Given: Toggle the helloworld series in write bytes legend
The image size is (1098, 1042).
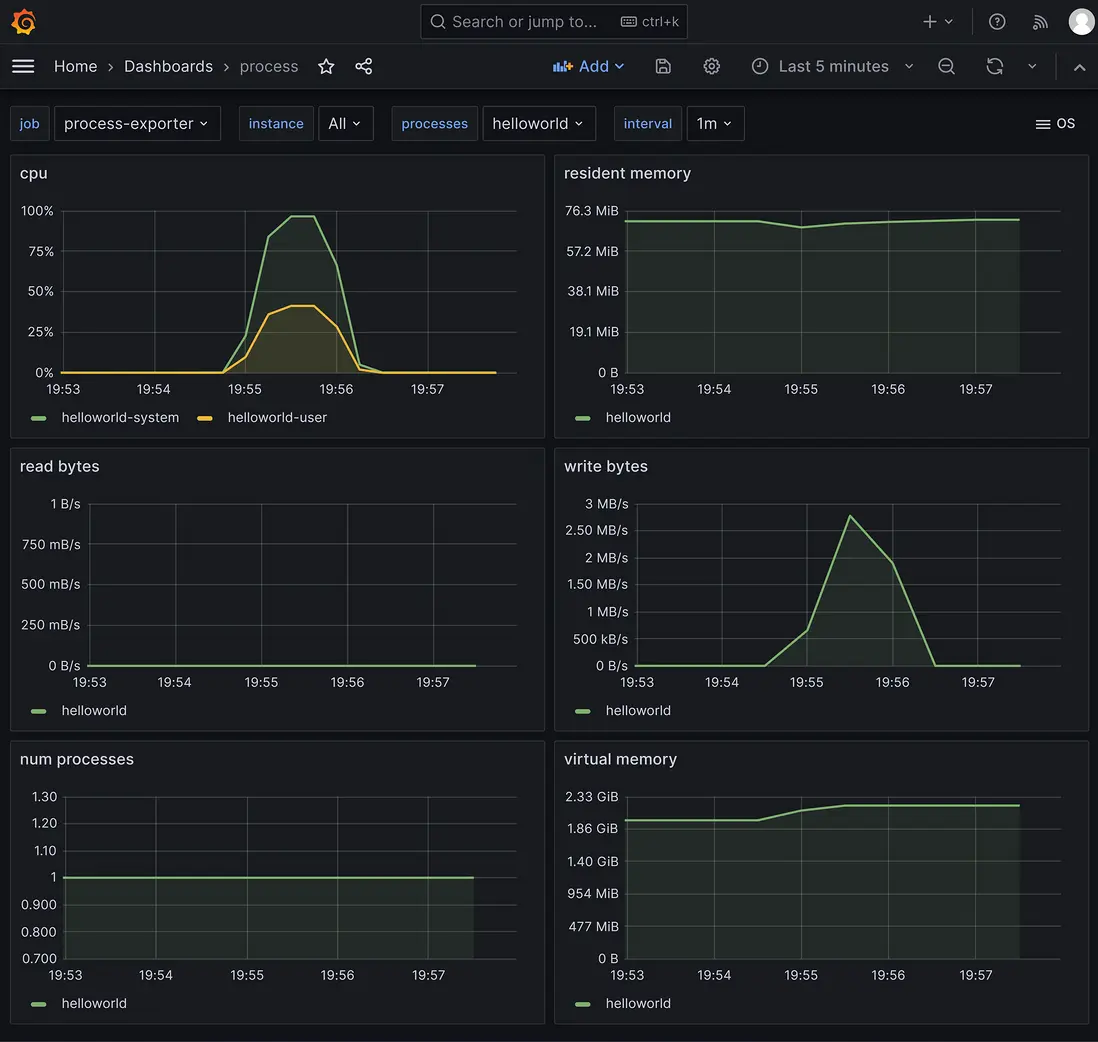Looking at the screenshot, I should (x=639, y=710).
